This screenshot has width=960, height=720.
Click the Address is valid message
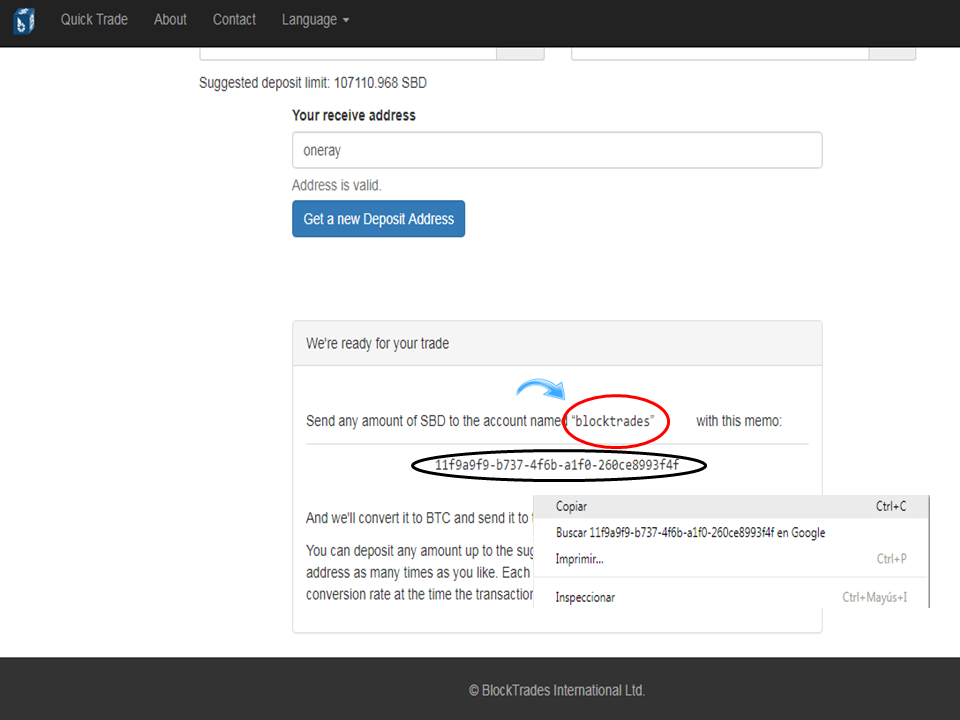[x=337, y=186]
